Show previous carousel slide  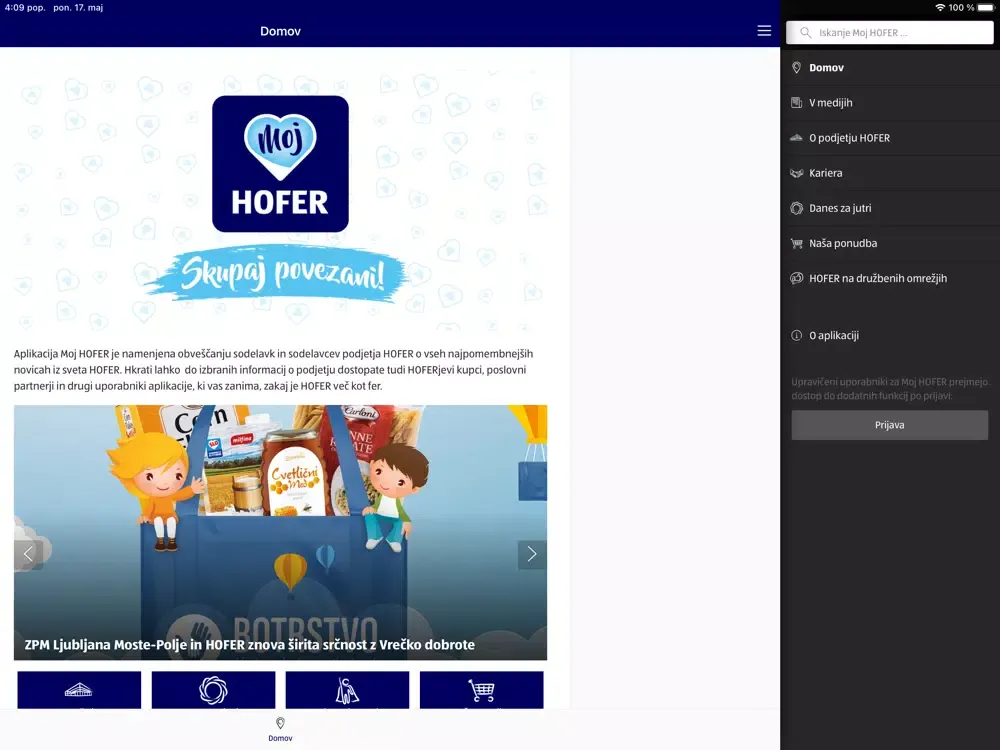[x=28, y=554]
